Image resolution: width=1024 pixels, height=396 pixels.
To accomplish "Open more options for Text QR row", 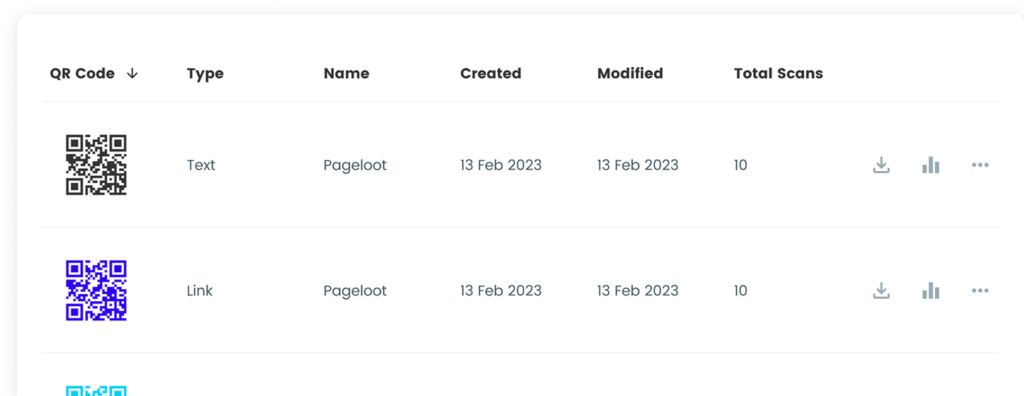I will pyautogui.click(x=980, y=165).
